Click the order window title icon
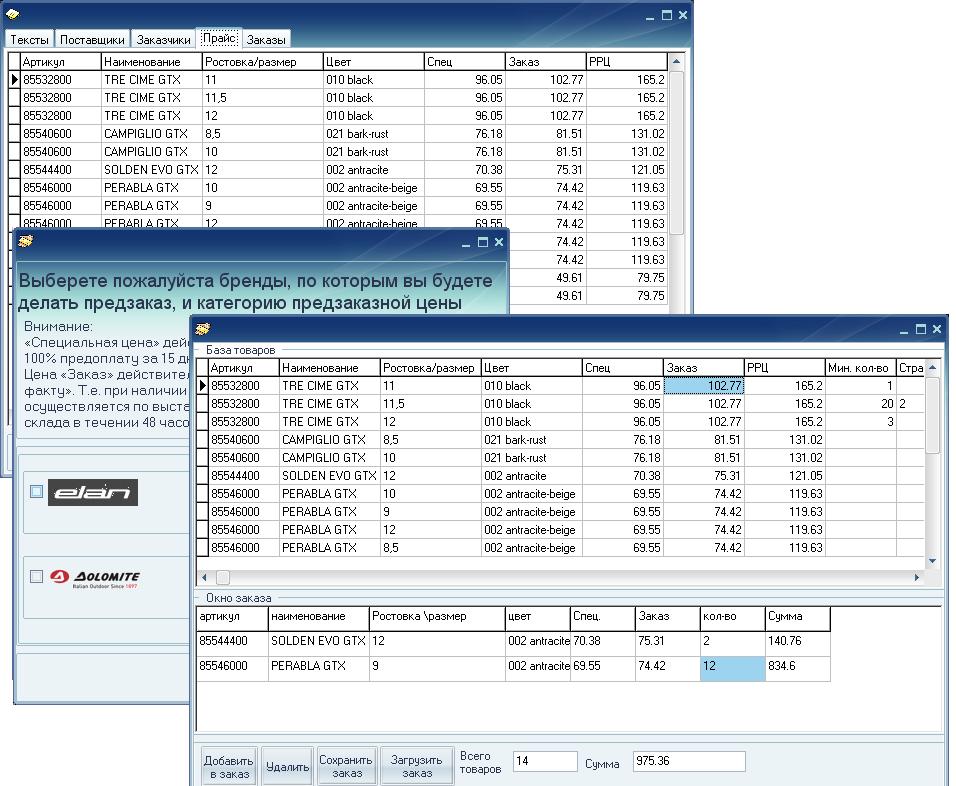 point(203,329)
